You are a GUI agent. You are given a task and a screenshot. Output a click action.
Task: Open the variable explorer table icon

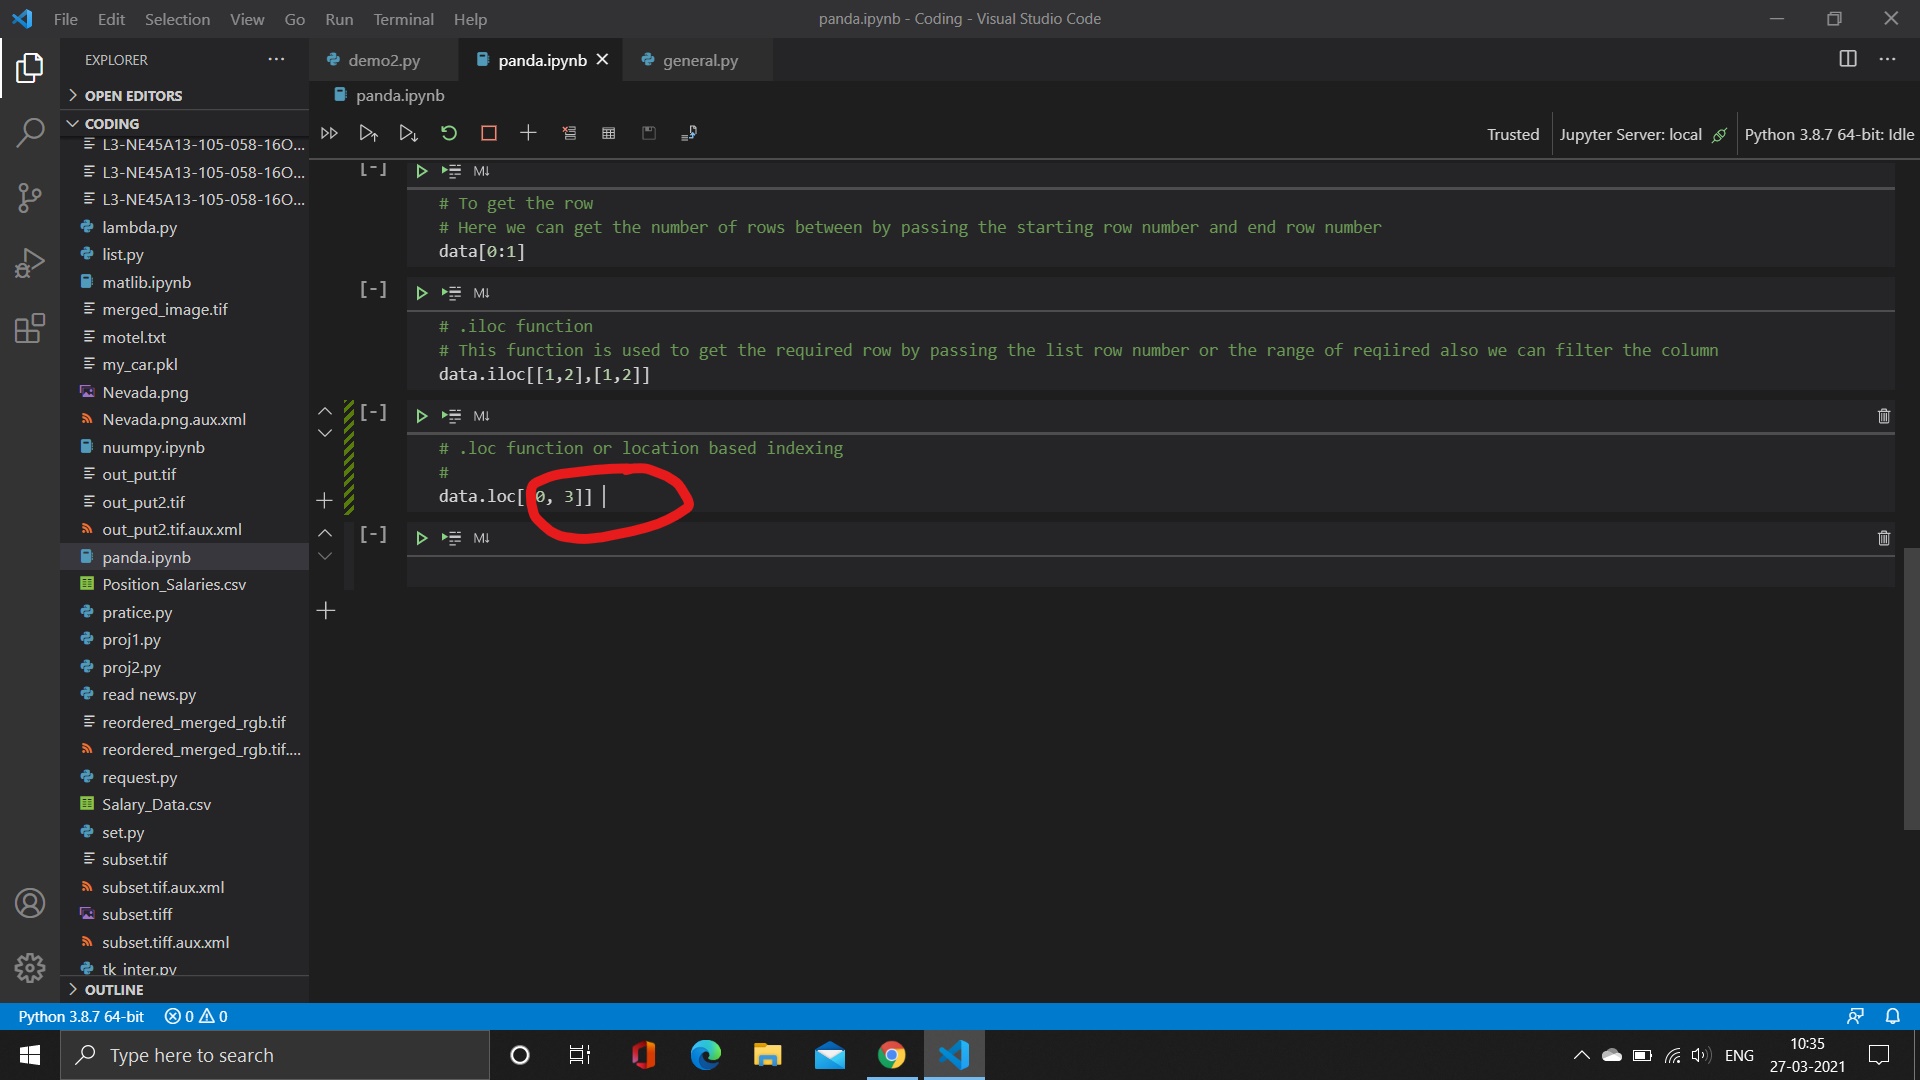(608, 132)
